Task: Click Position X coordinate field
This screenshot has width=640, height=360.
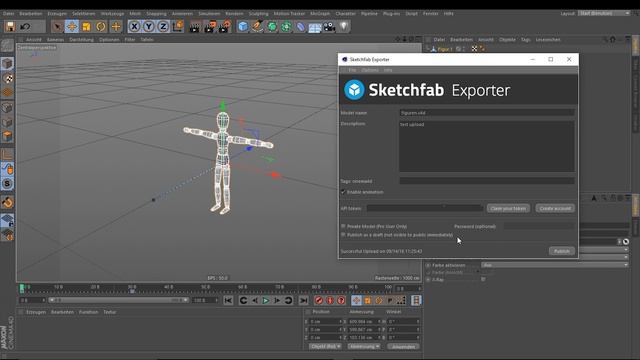Action: point(325,322)
